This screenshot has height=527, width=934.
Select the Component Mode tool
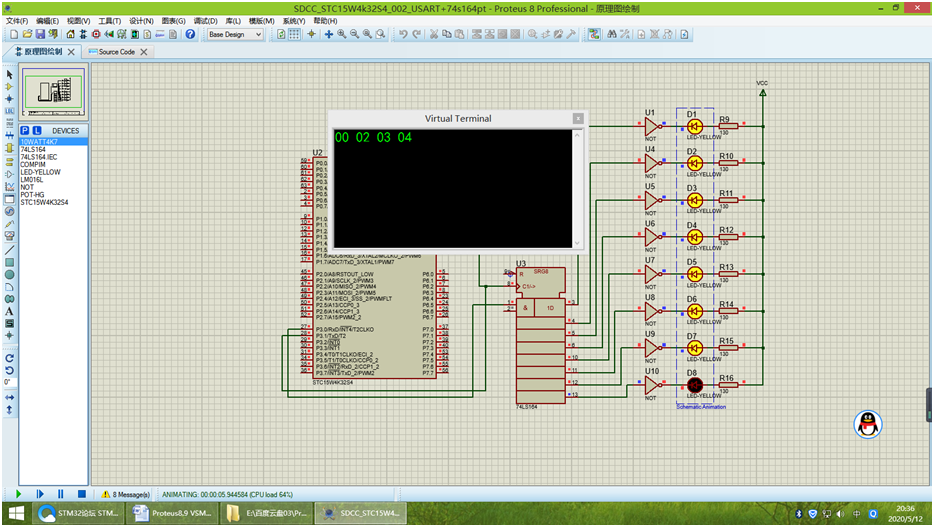9,87
